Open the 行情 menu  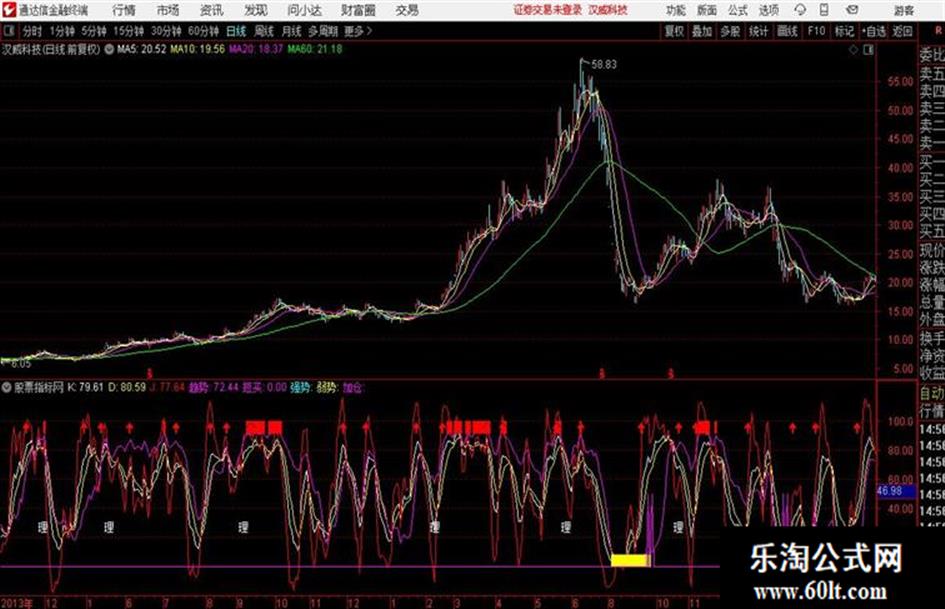click(124, 10)
